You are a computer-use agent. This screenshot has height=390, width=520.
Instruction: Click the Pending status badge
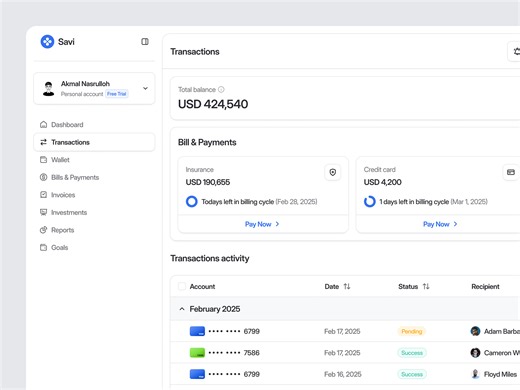[412, 331]
